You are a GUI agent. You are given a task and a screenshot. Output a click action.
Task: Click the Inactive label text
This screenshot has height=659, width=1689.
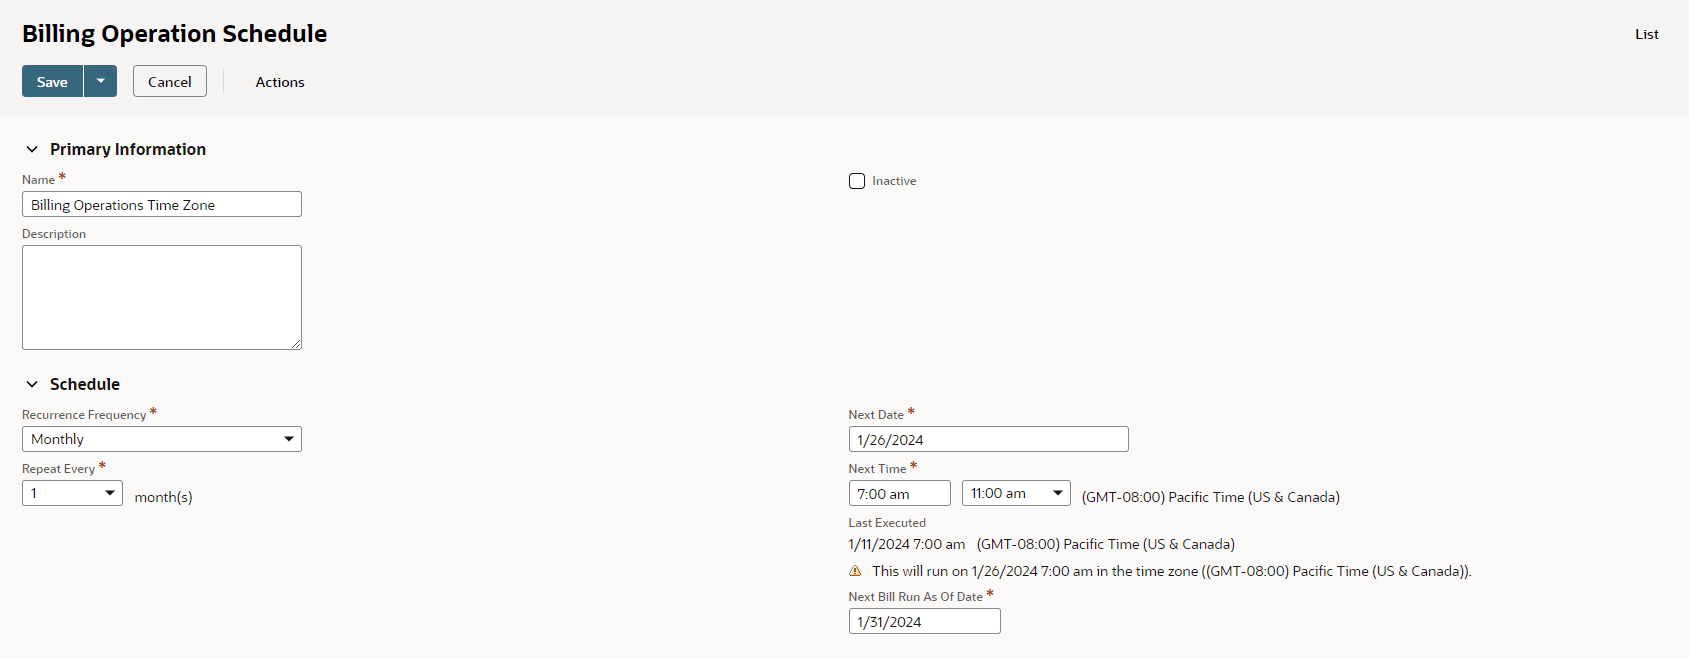coord(894,181)
